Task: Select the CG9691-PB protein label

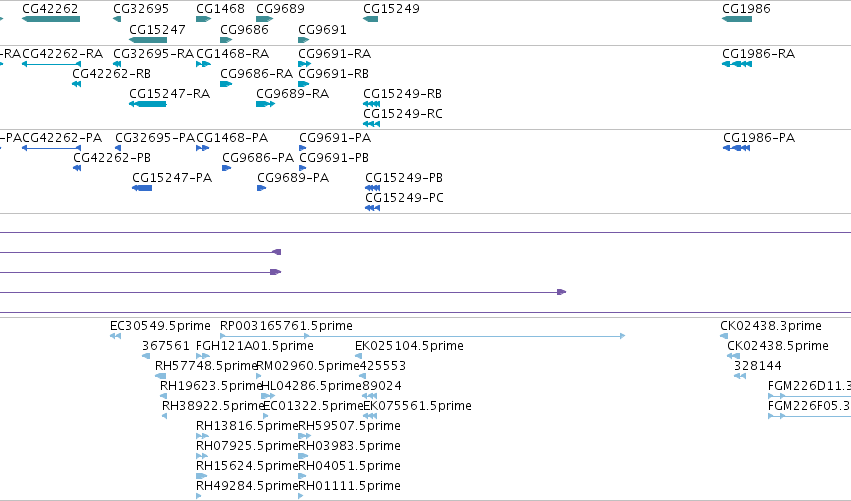Action: (x=334, y=158)
